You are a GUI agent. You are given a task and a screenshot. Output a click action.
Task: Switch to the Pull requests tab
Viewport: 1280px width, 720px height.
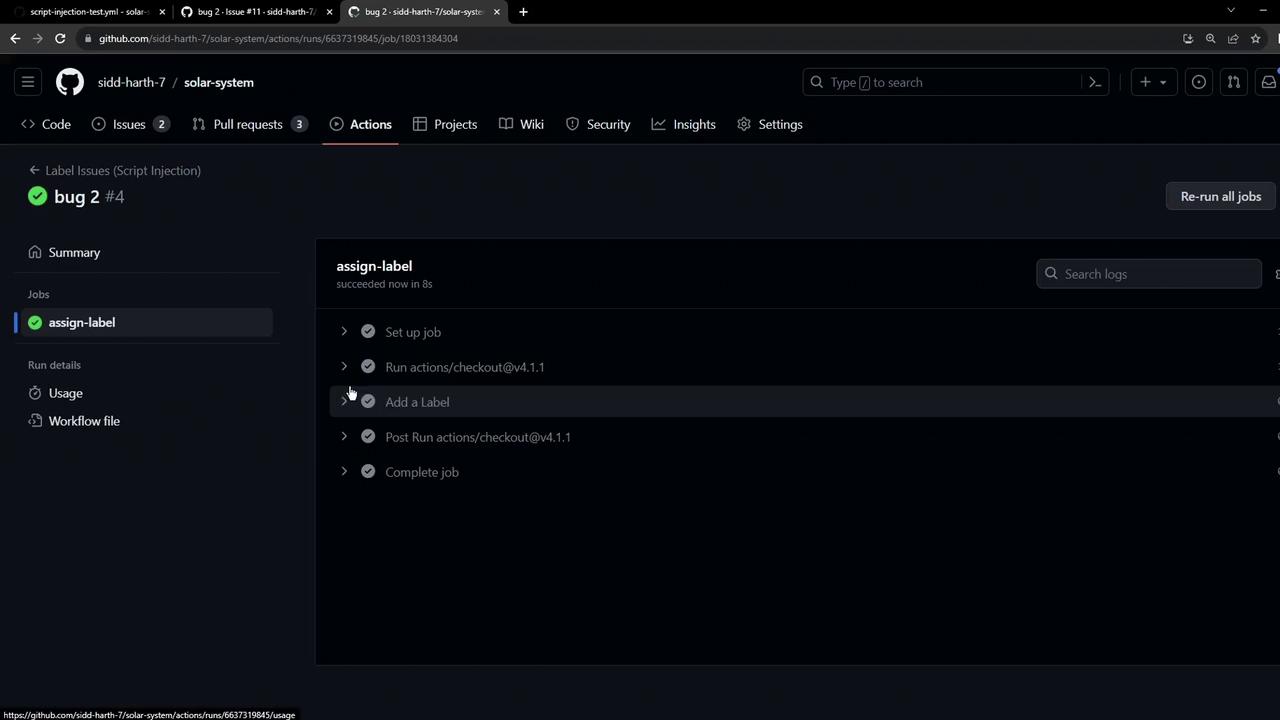(x=249, y=124)
